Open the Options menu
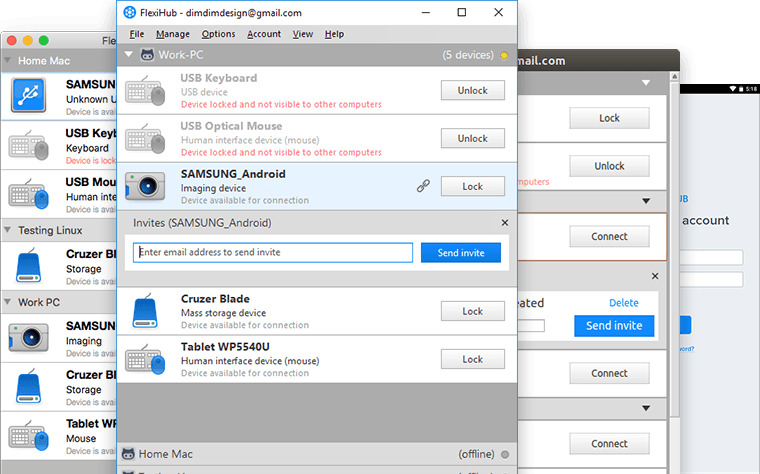 pyautogui.click(x=218, y=34)
